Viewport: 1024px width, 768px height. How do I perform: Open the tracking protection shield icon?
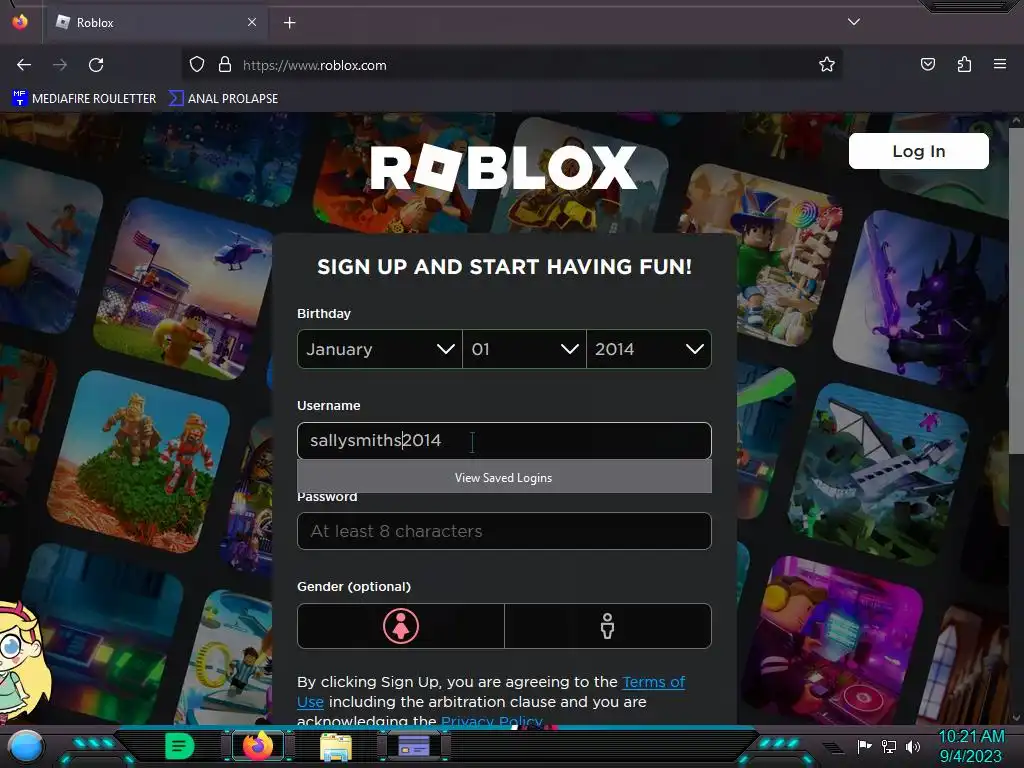197,64
